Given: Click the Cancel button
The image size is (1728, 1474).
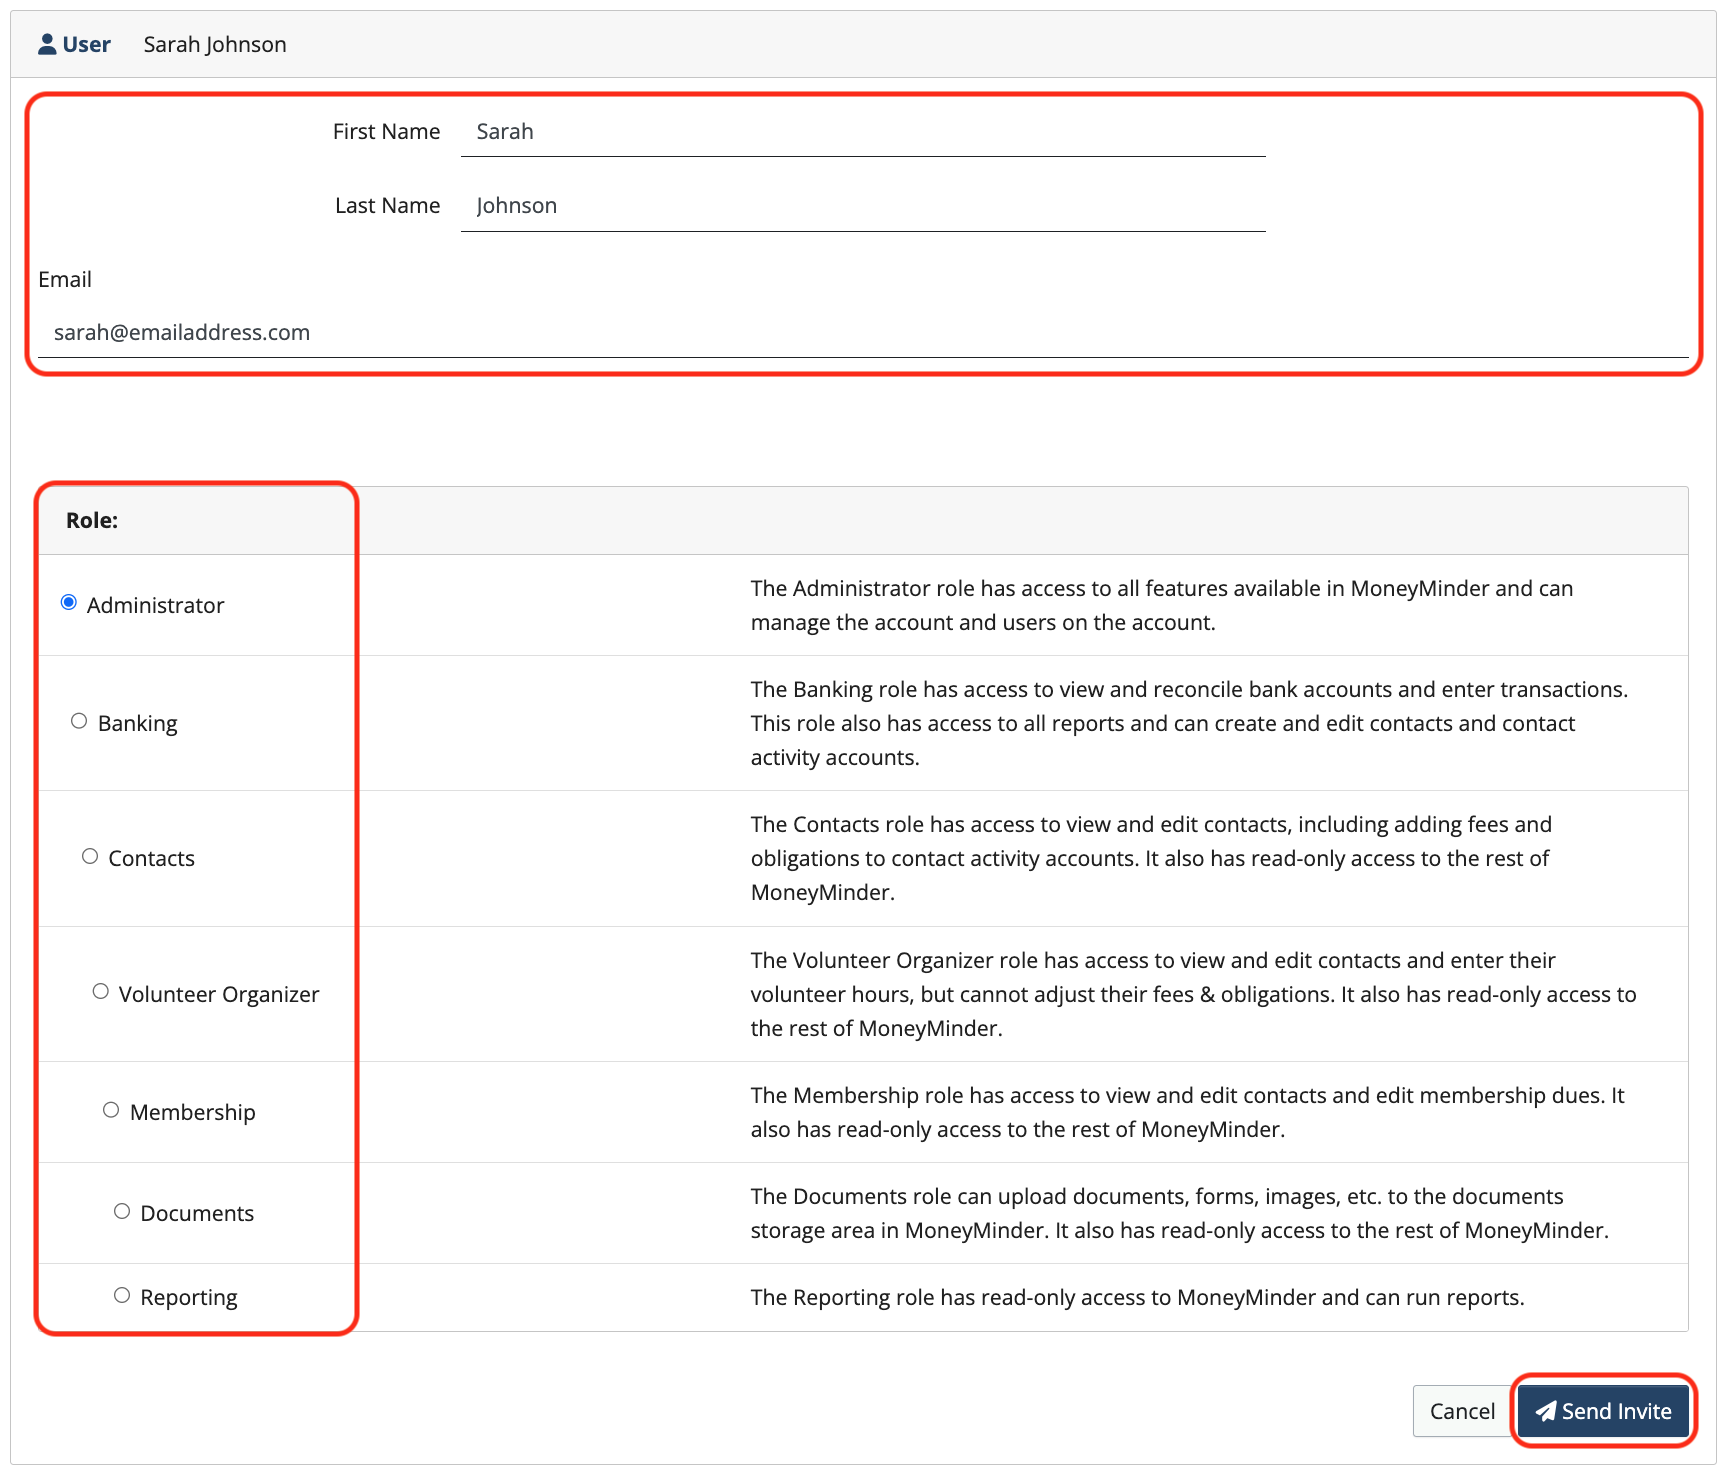Looking at the screenshot, I should coord(1462,1411).
